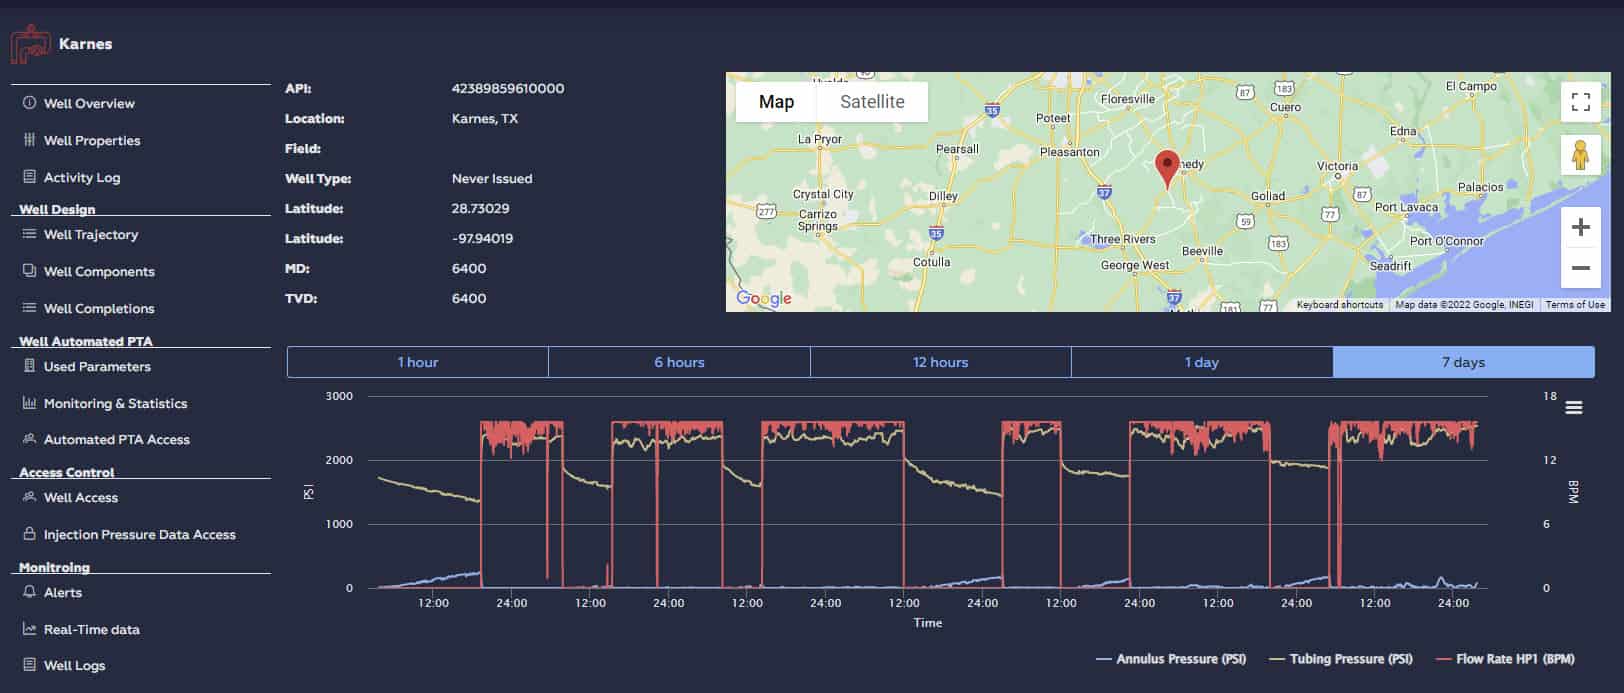The height and width of the screenshot is (693, 1624).
Task: Click the Karnes app logo icon
Action: [x=30, y=44]
